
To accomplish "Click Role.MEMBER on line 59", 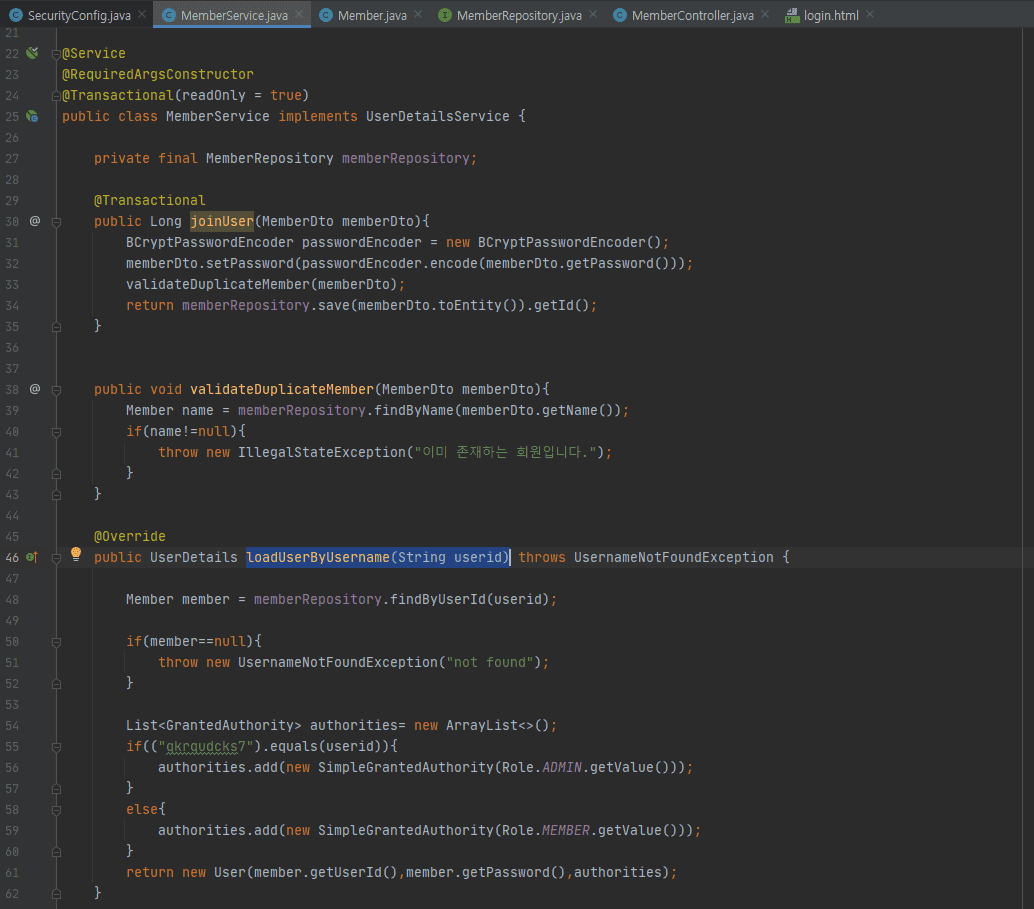I will click(x=546, y=830).
